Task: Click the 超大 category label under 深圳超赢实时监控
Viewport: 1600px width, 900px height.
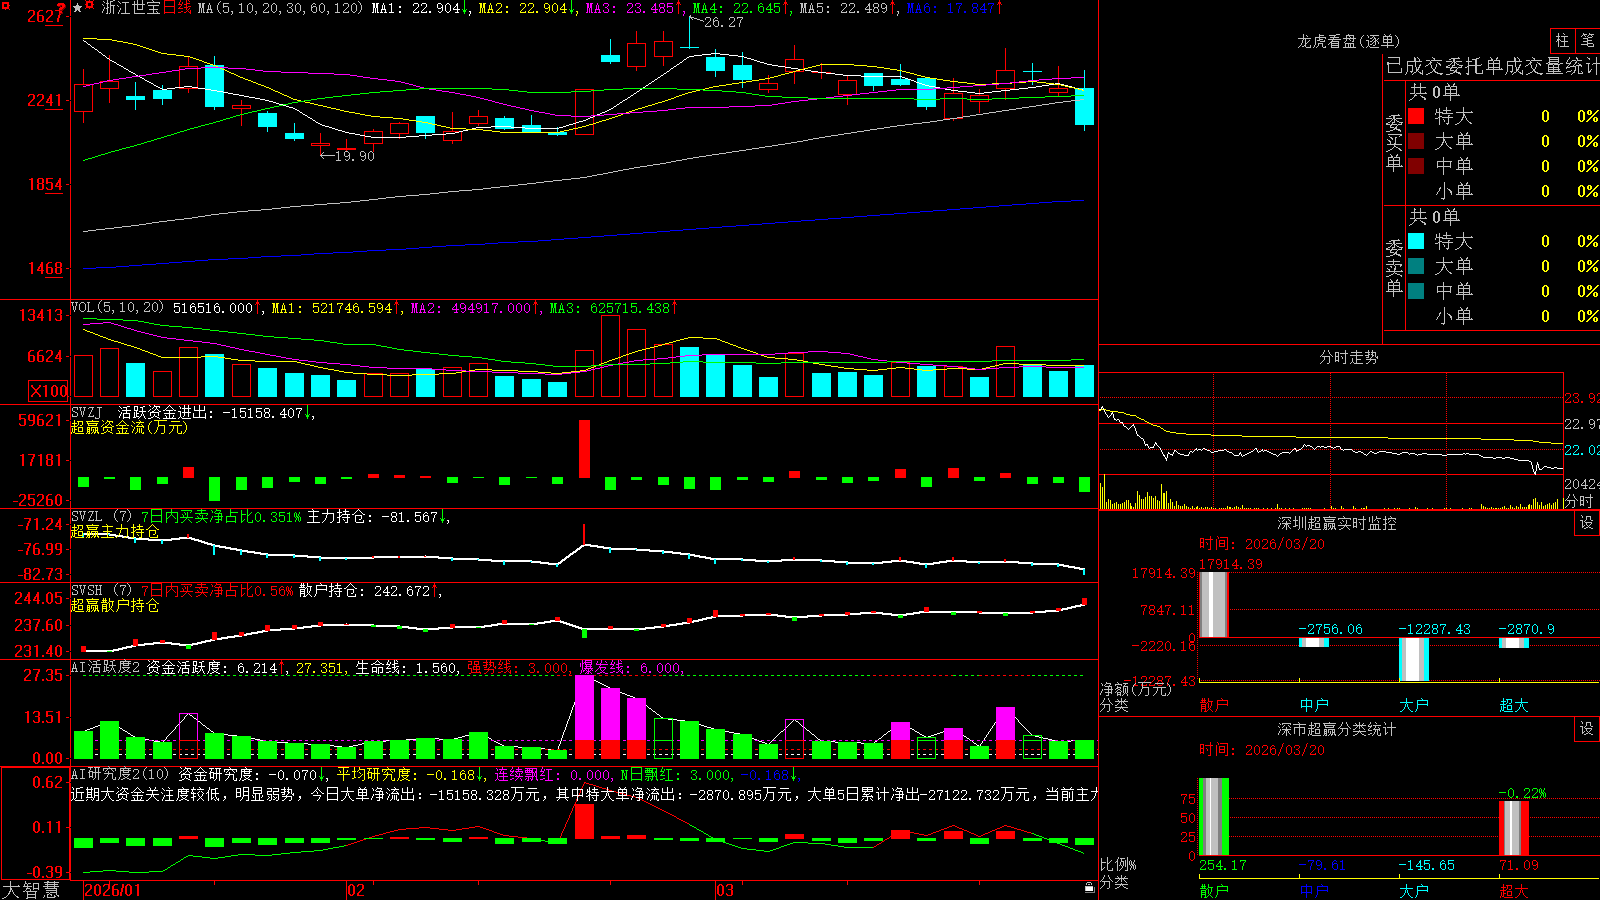Action: point(1513,705)
